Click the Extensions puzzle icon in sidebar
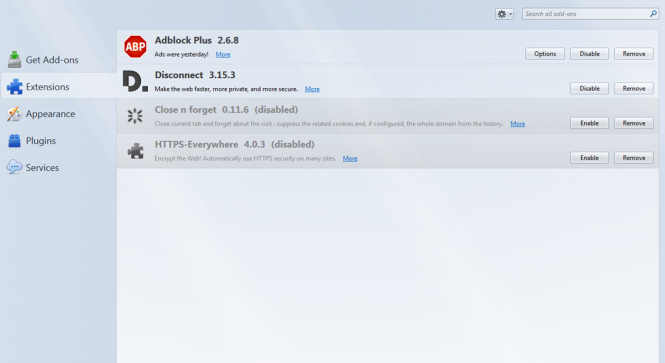Screen dimensions: 665x363 pos(14,87)
